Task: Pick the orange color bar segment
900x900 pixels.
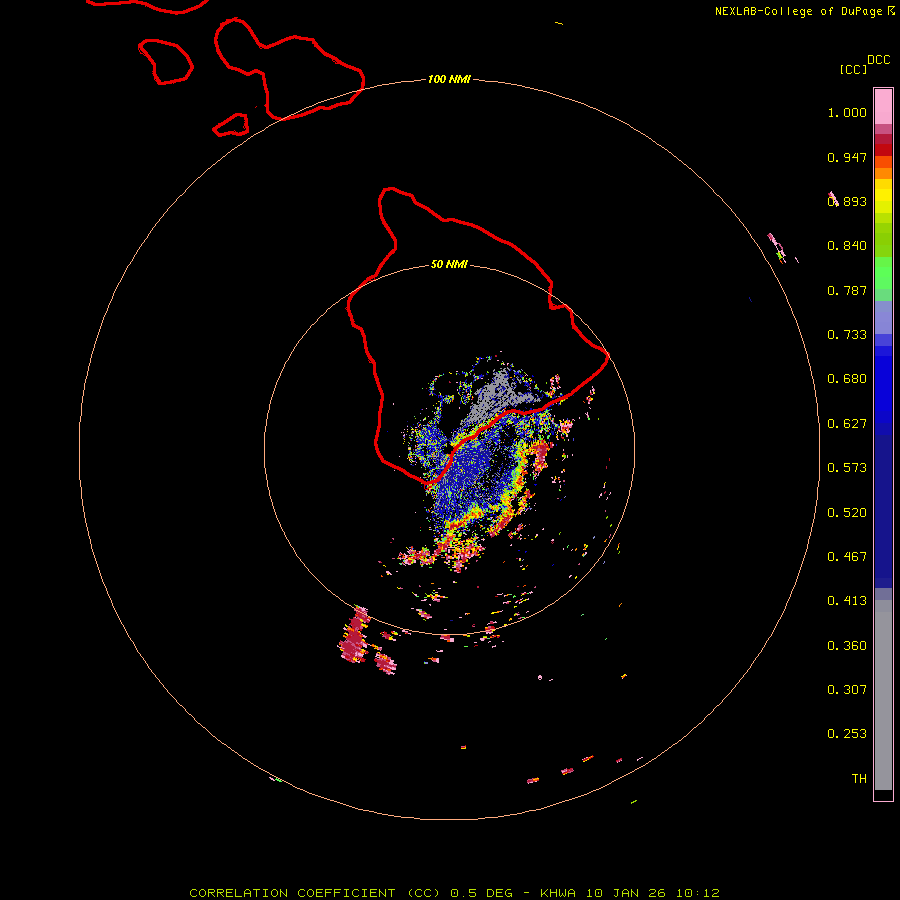Action: [883, 173]
